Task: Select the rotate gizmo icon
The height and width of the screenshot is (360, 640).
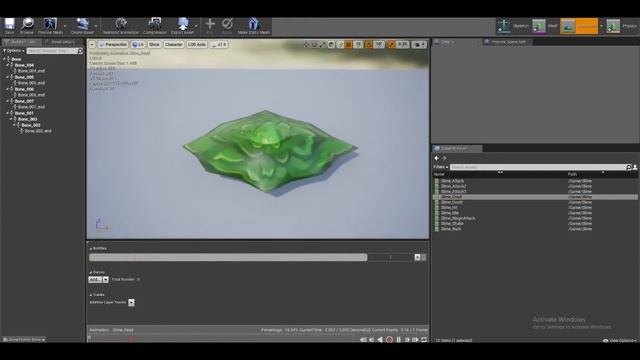Action: 314,44
